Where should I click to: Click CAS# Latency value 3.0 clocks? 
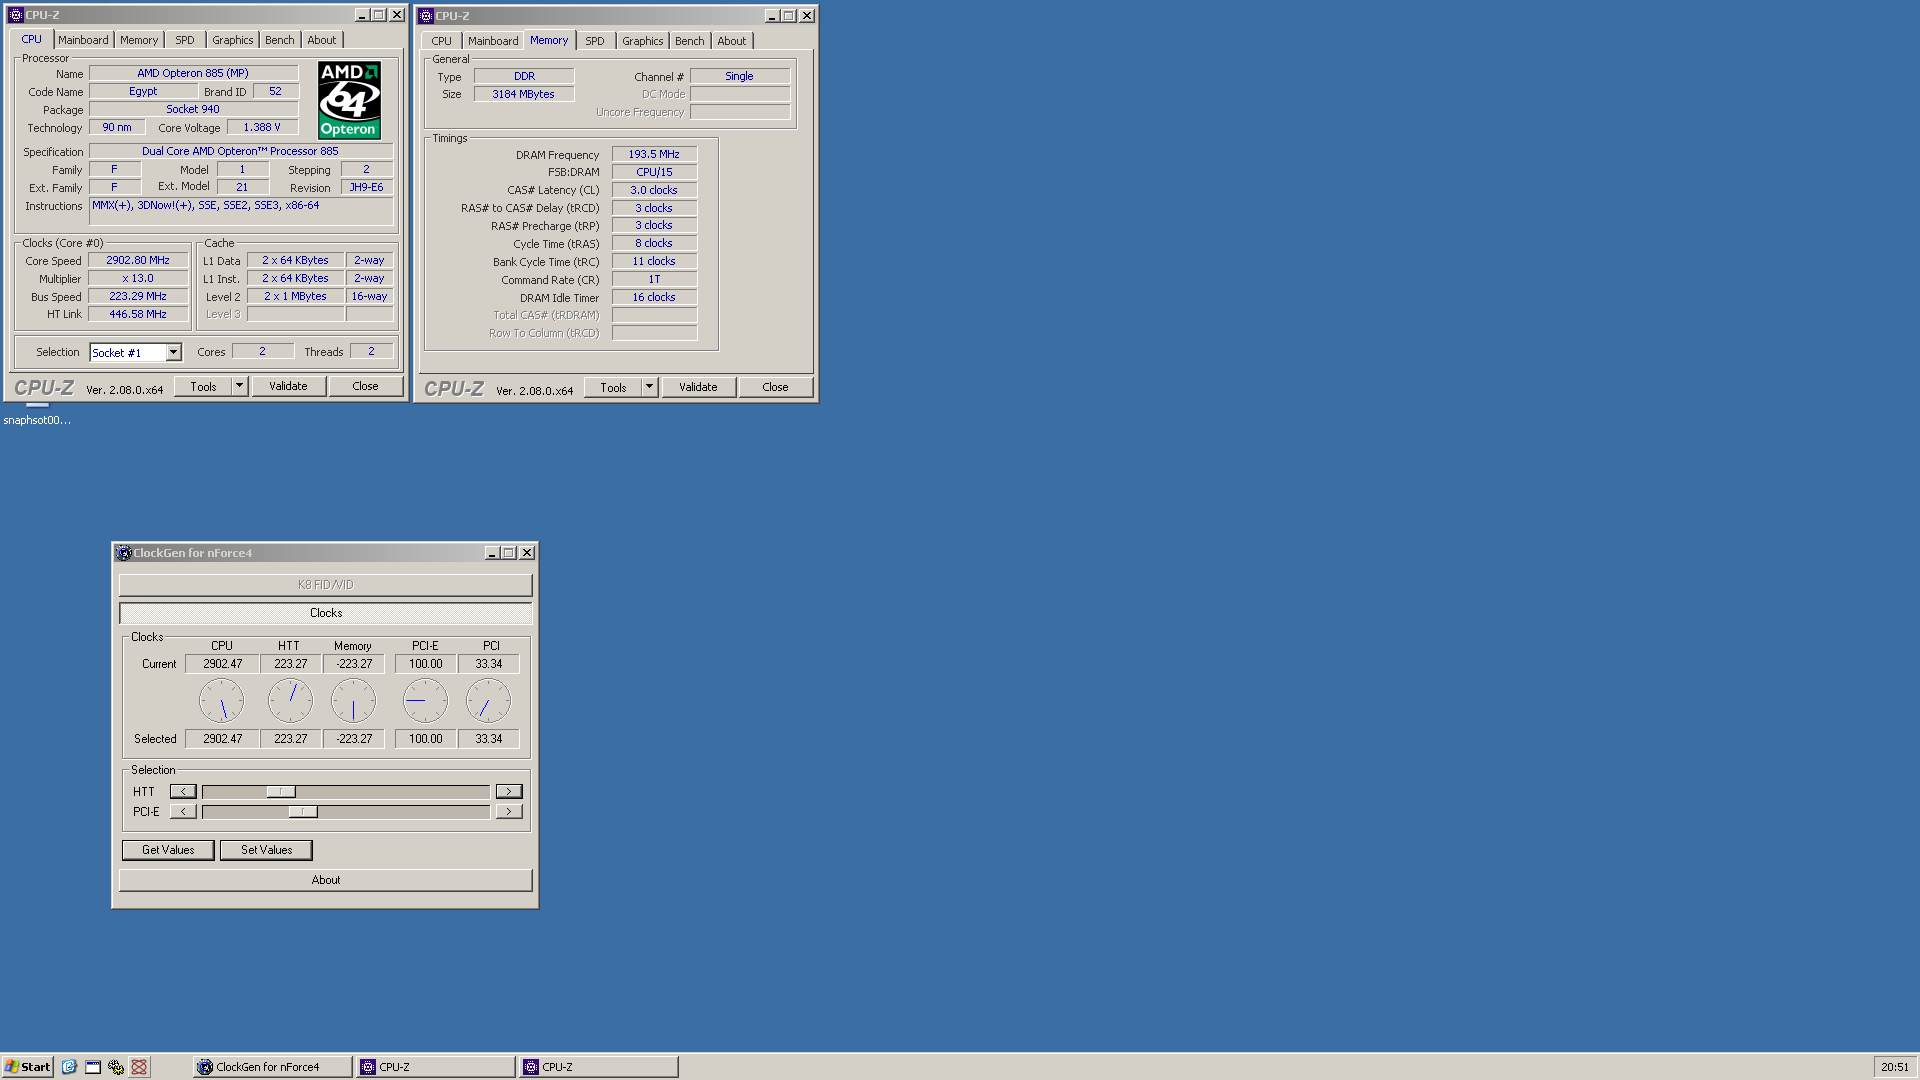click(x=654, y=190)
